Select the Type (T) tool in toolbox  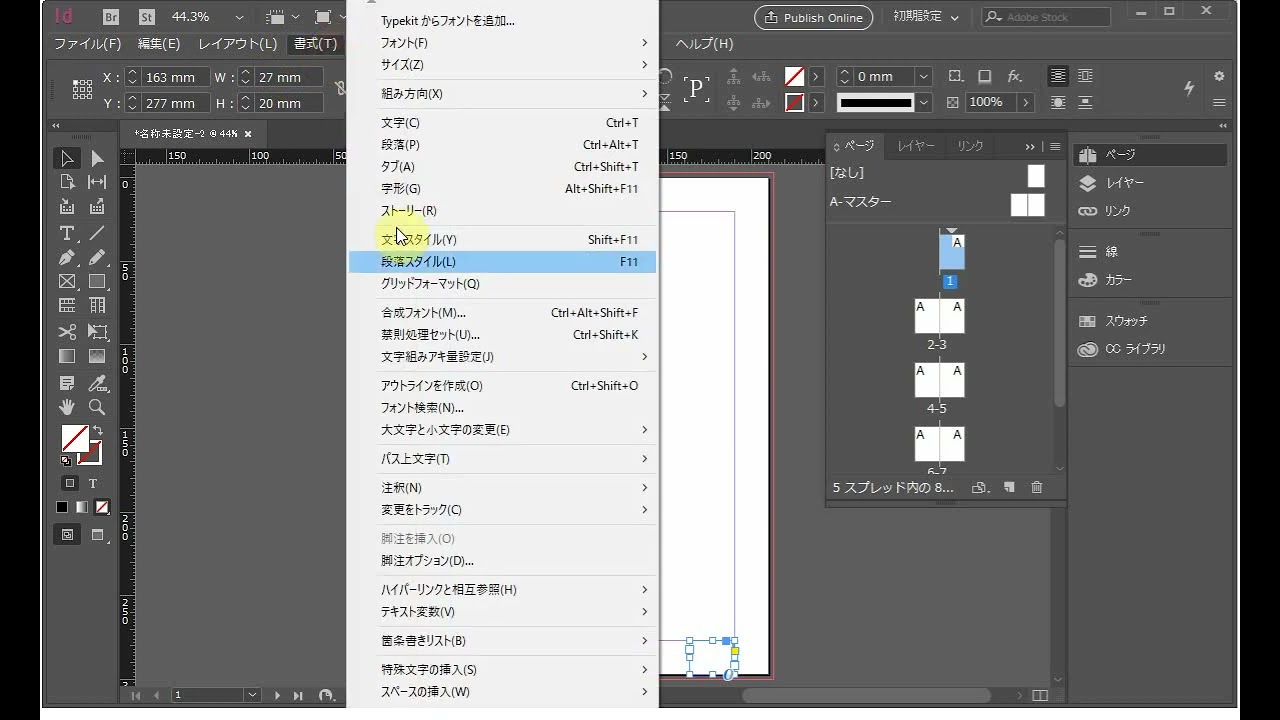click(x=67, y=233)
